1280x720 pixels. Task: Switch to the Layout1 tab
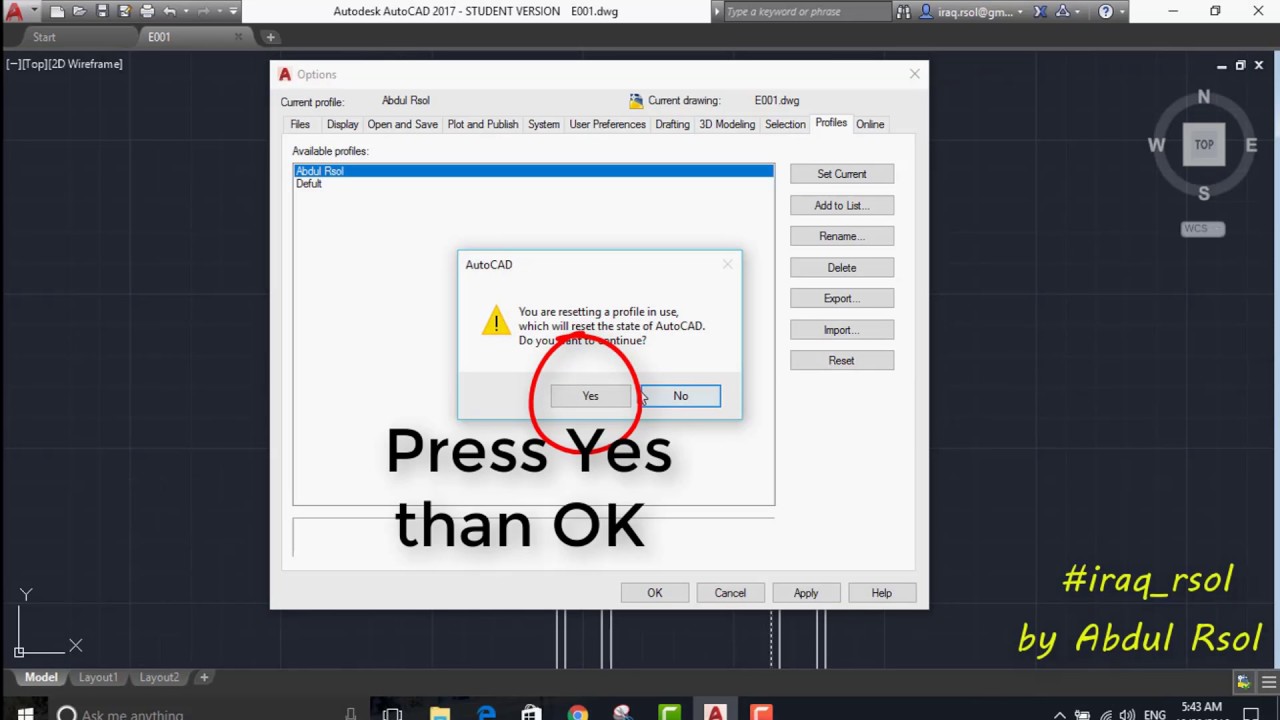coord(98,678)
